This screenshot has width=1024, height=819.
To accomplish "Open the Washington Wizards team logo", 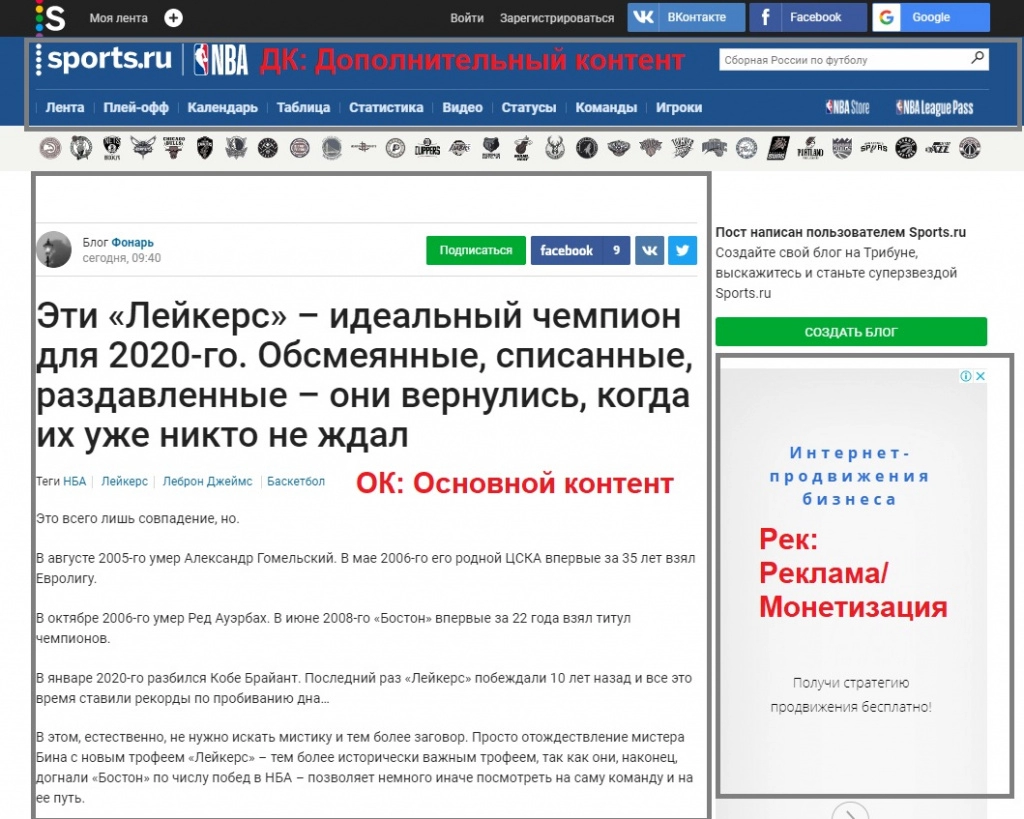I will 970,148.
